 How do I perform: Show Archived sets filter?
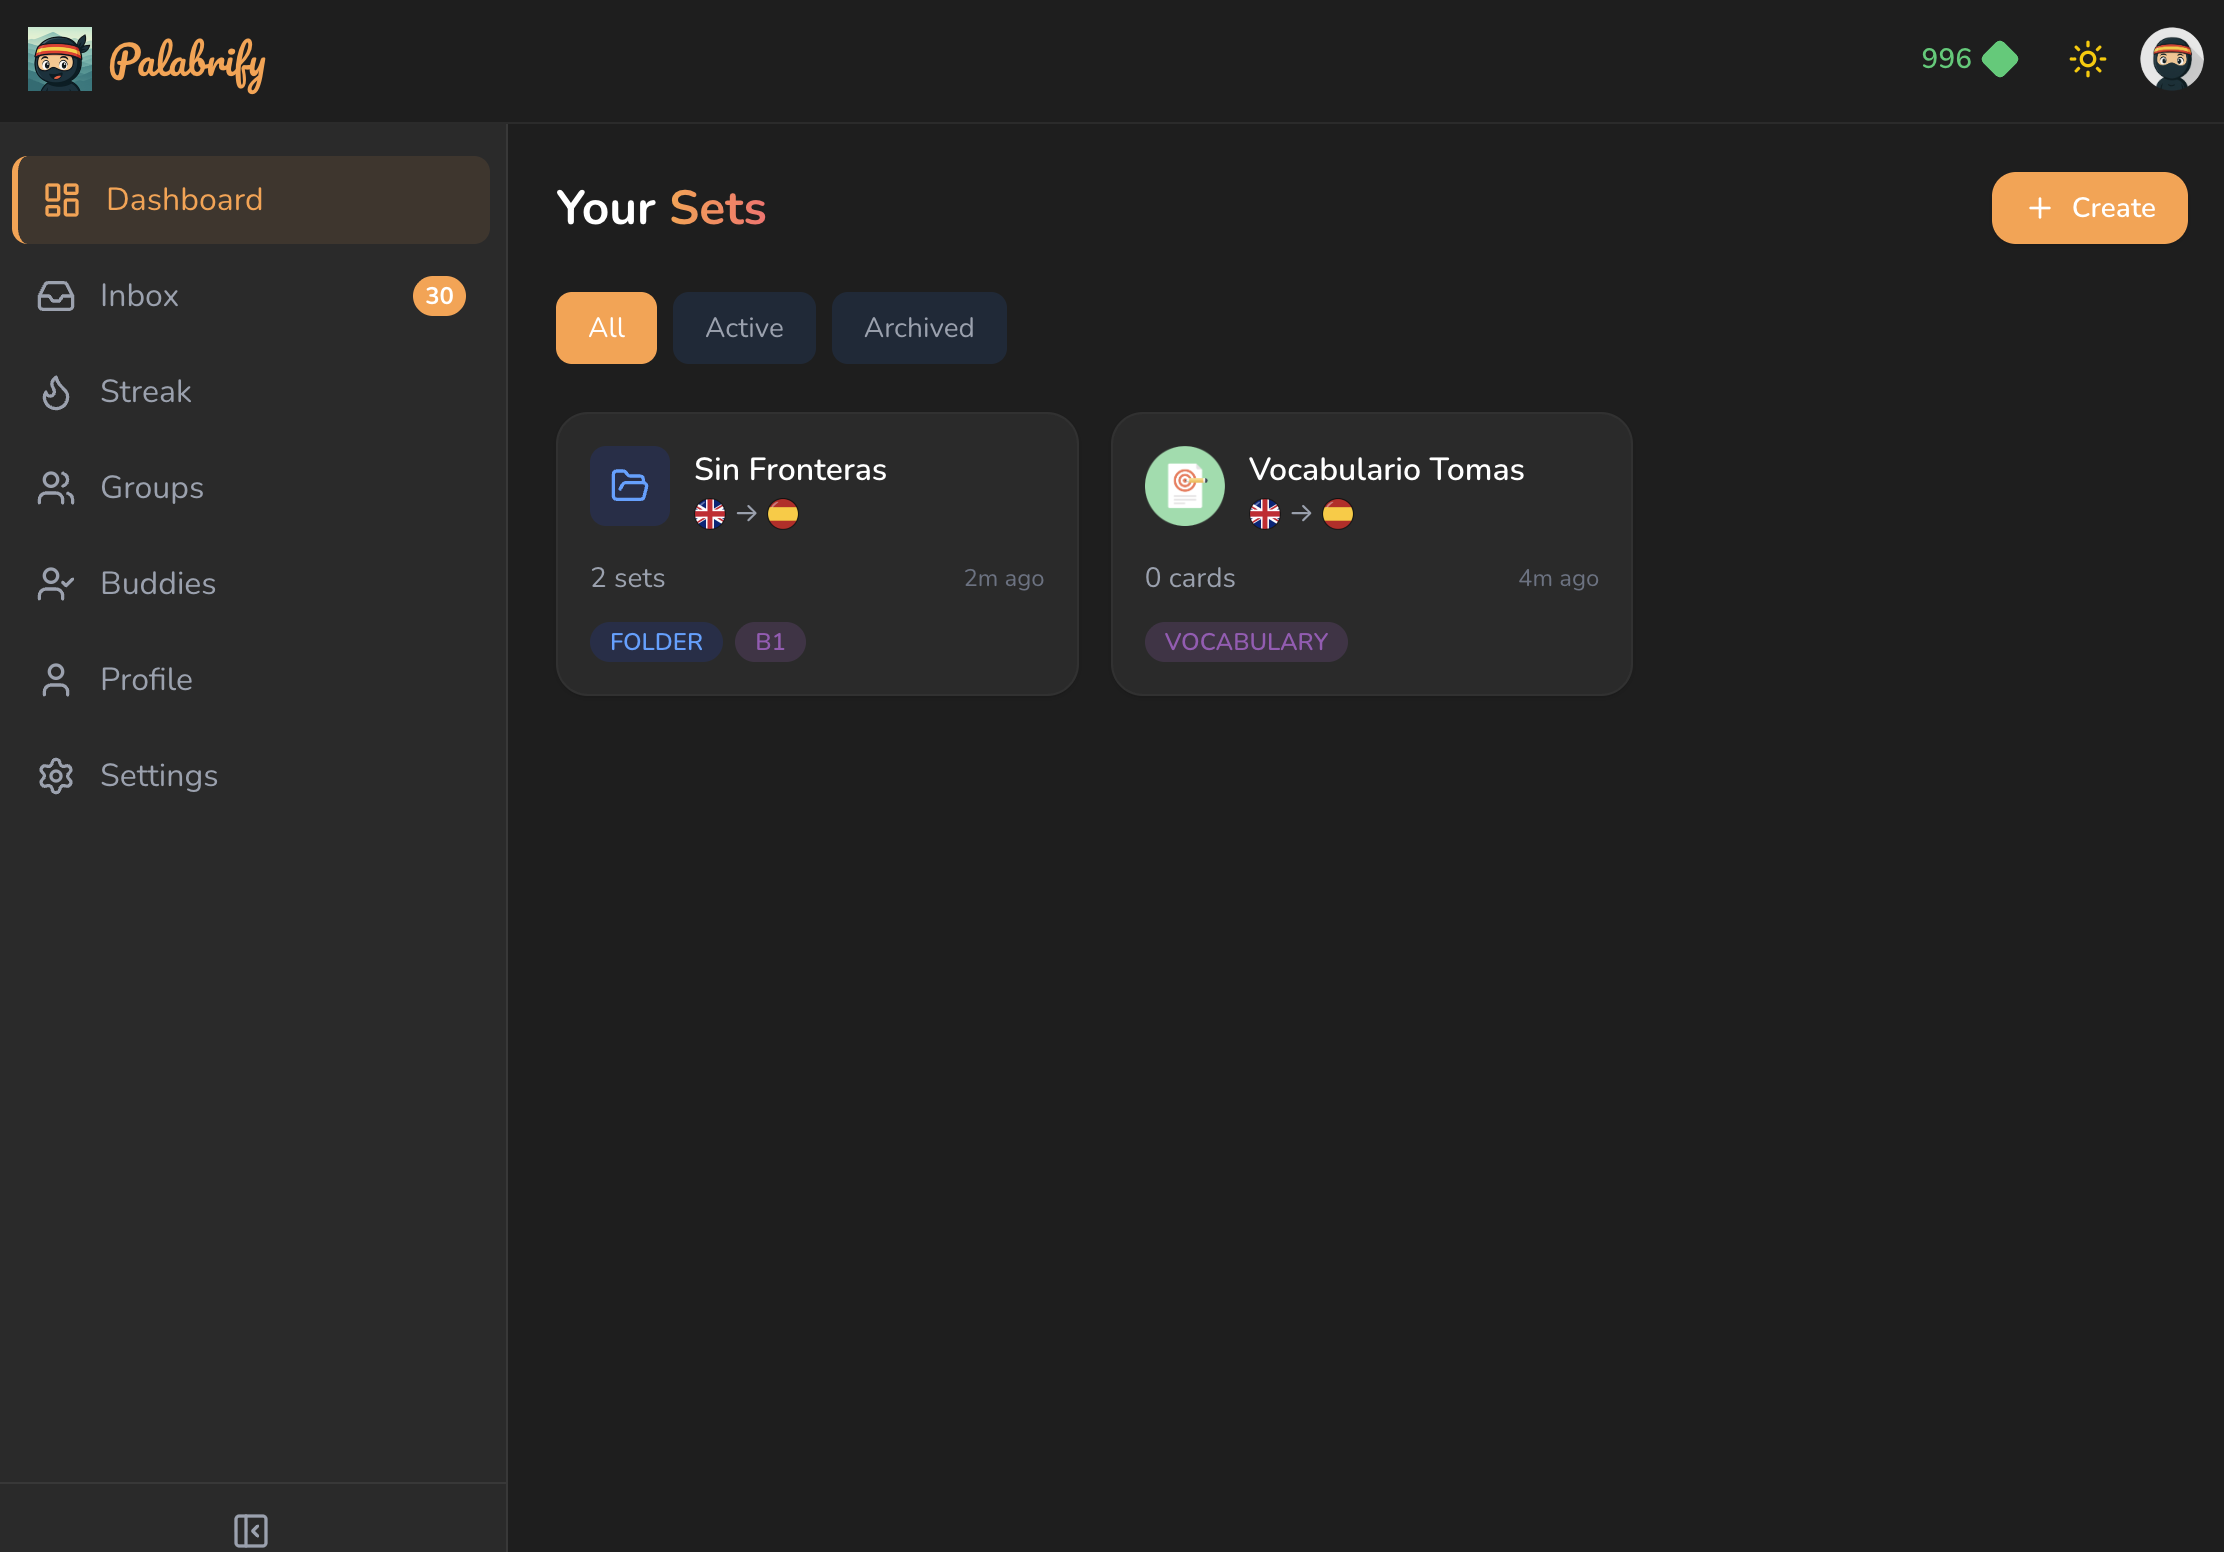coord(919,328)
